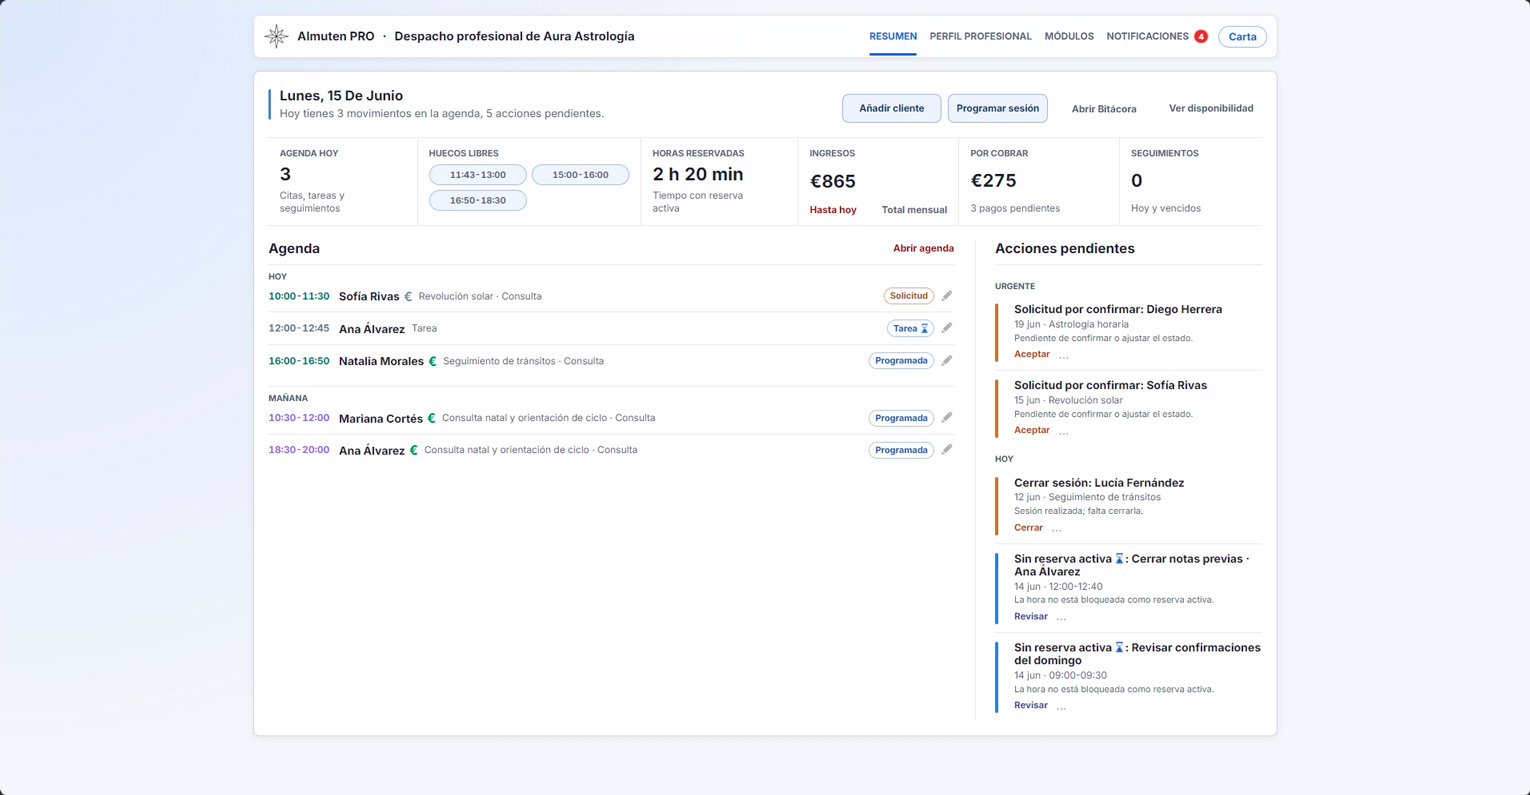Click 'Solicitud por confirmar: Diego Herrera' title
Image resolution: width=1530 pixels, height=795 pixels.
point(1118,310)
